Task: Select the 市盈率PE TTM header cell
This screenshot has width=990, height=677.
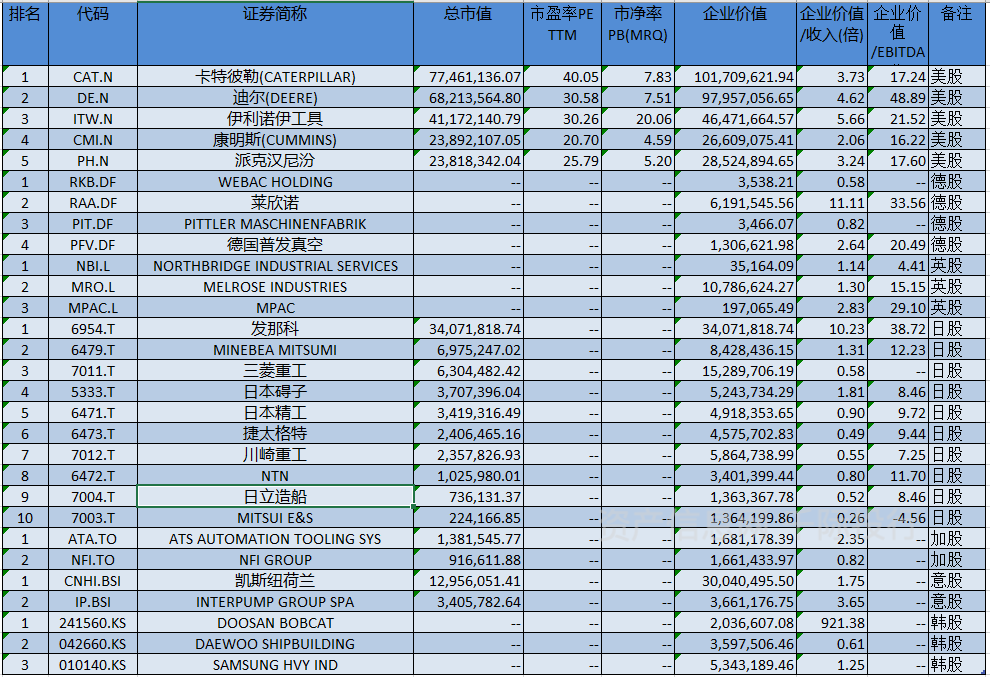Action: [563, 33]
